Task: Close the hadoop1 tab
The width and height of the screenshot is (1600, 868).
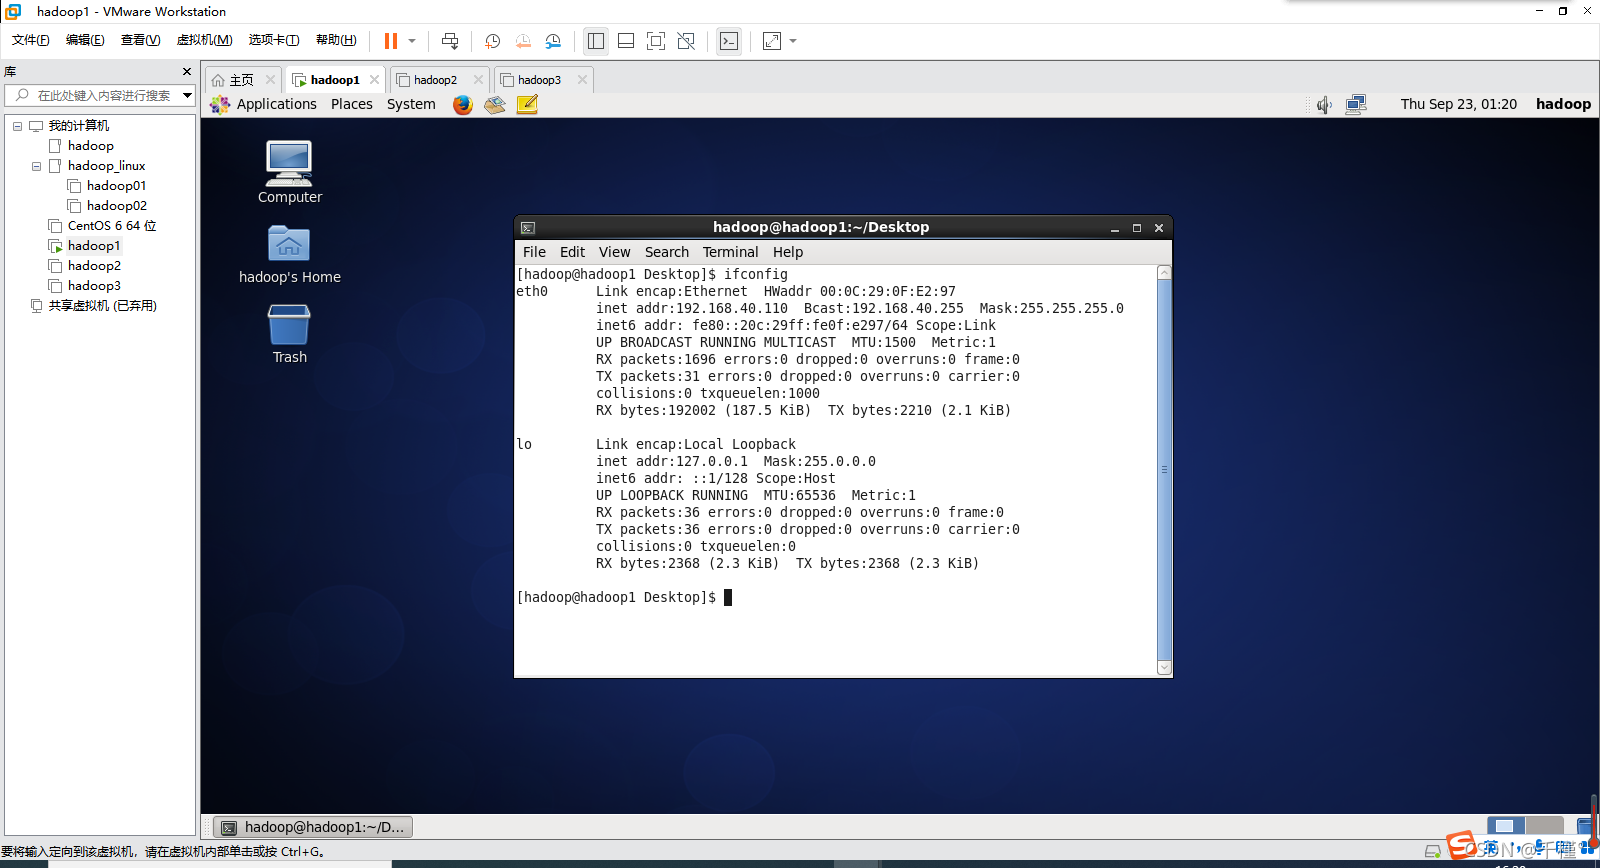Action: pos(374,80)
